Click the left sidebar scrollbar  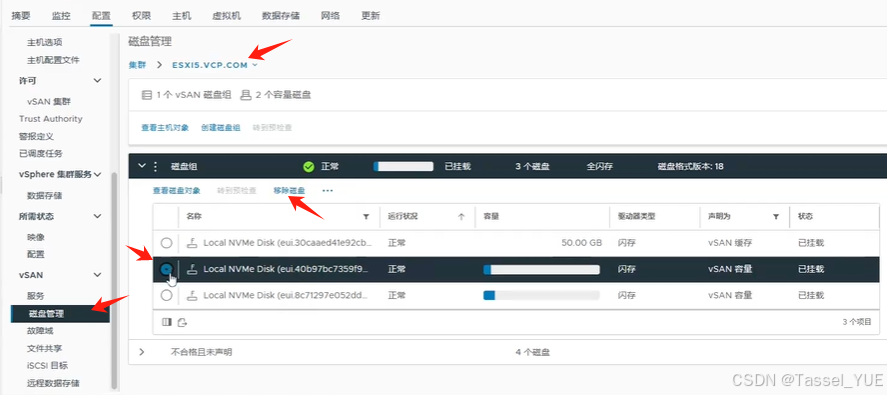(115, 280)
